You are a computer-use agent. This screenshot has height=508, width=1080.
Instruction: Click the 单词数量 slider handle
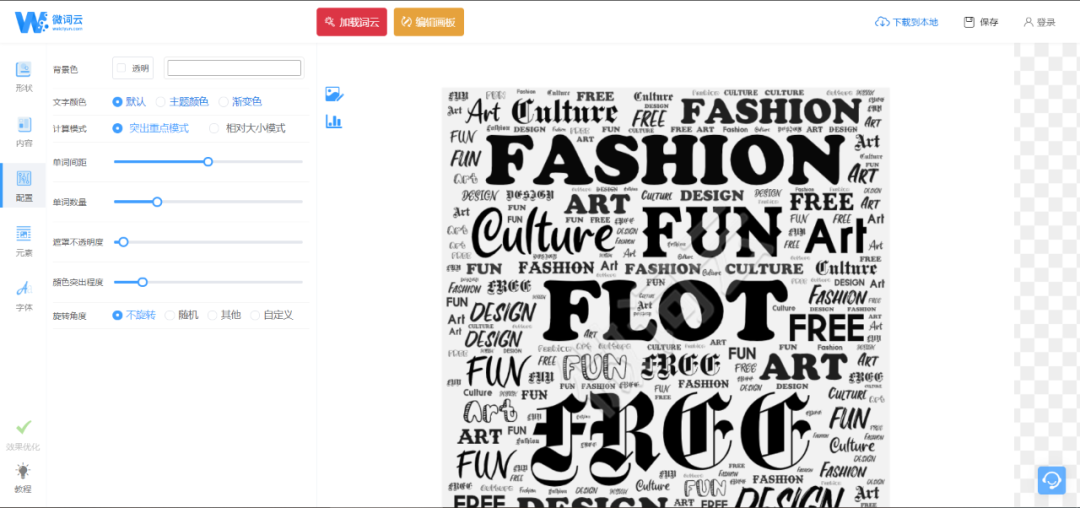click(x=157, y=202)
